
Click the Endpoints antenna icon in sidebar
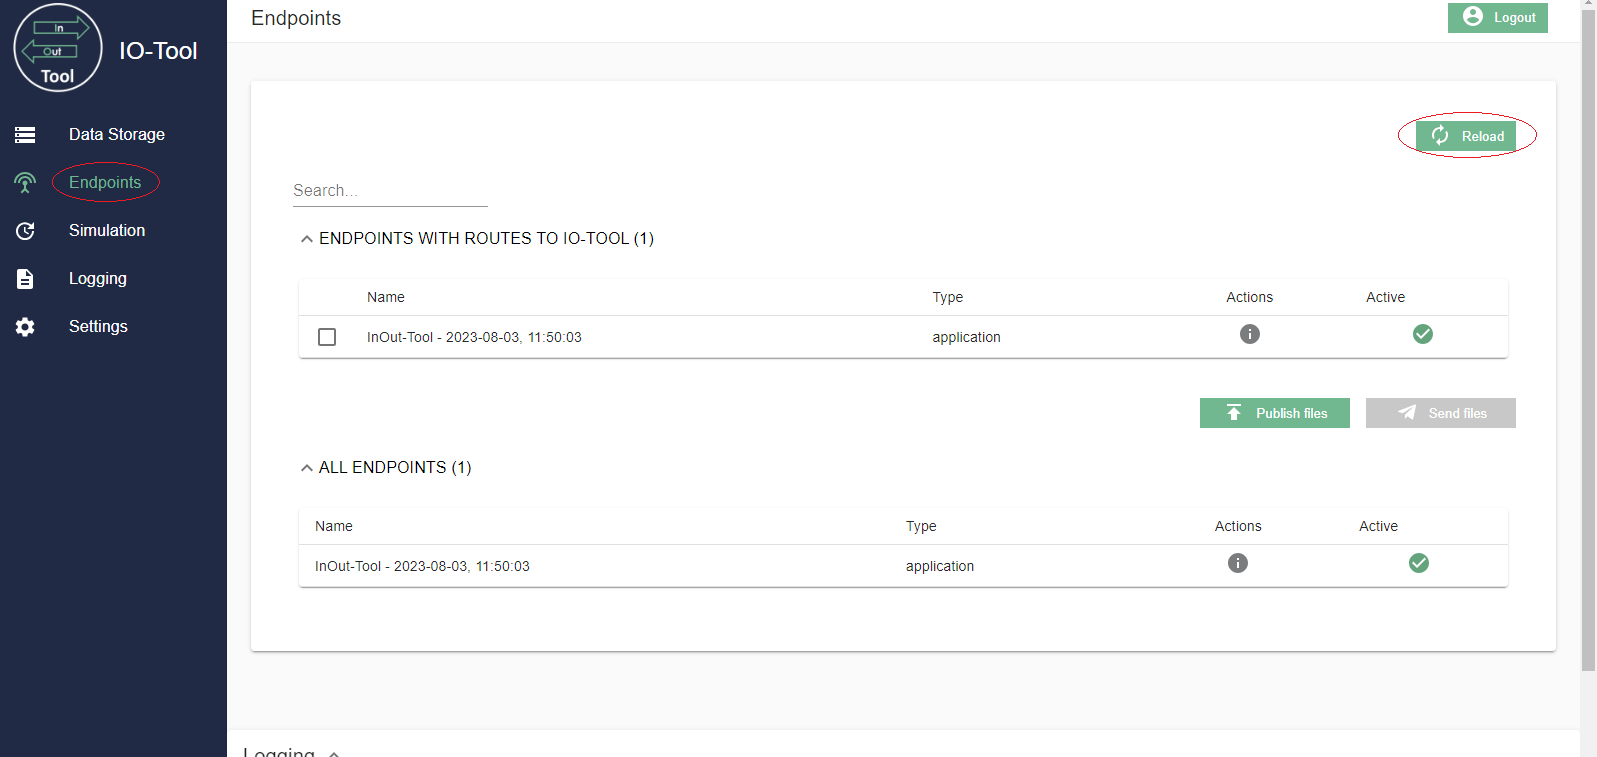click(x=24, y=182)
